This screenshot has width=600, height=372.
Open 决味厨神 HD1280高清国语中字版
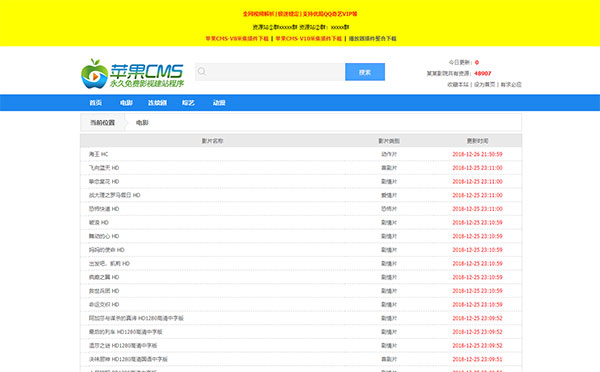click(x=128, y=359)
